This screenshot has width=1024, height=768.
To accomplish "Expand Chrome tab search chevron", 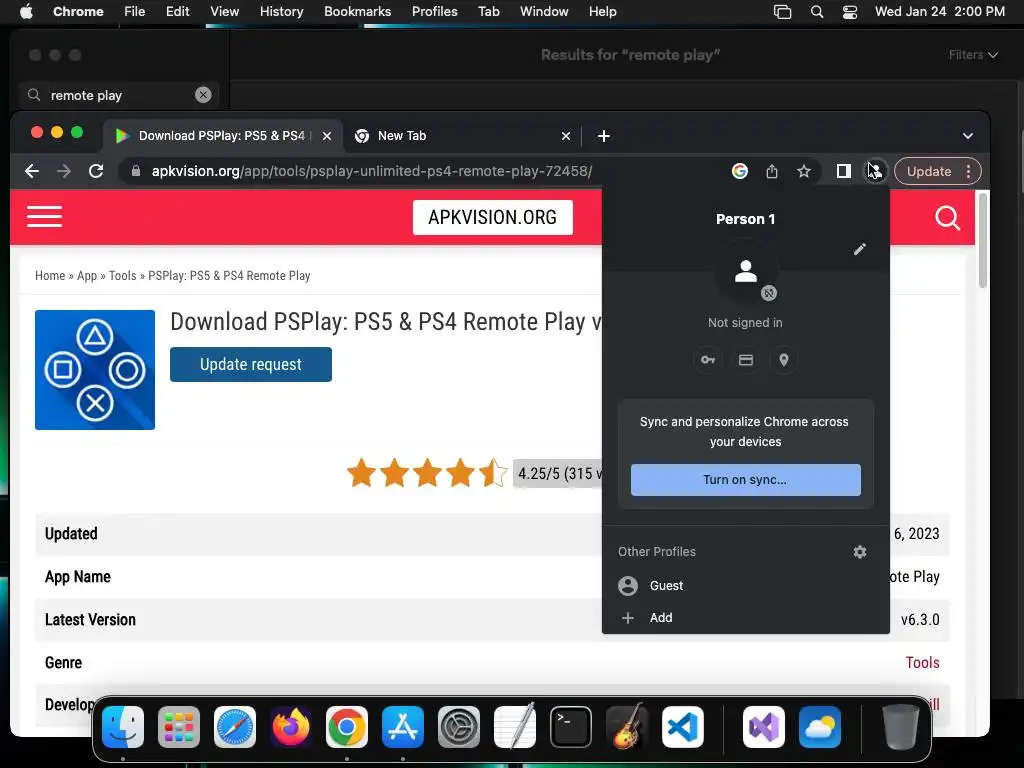I will (968, 136).
